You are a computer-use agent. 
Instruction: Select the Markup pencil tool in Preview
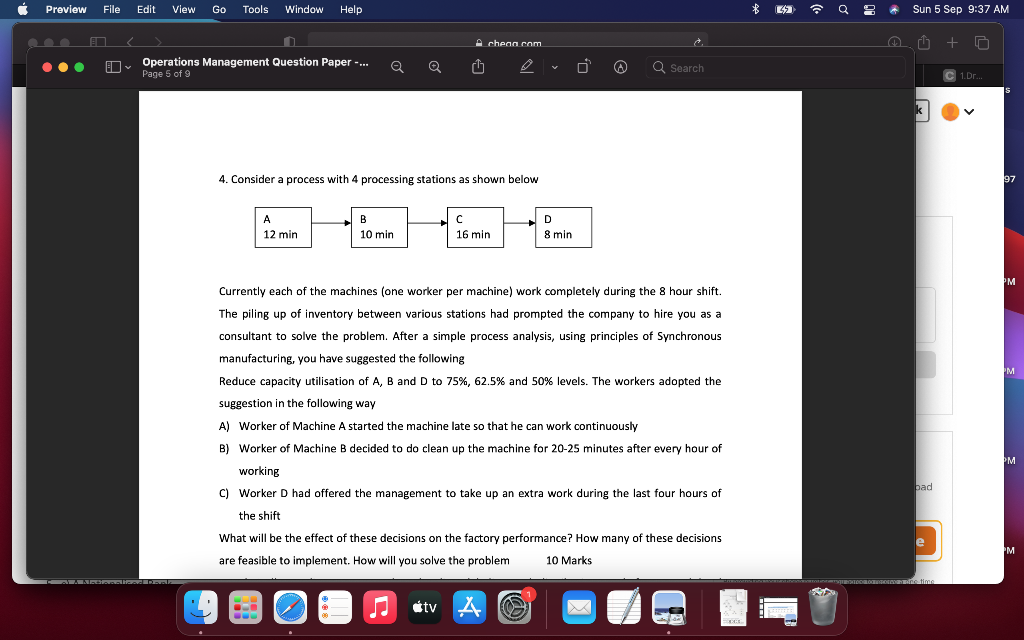pos(528,67)
